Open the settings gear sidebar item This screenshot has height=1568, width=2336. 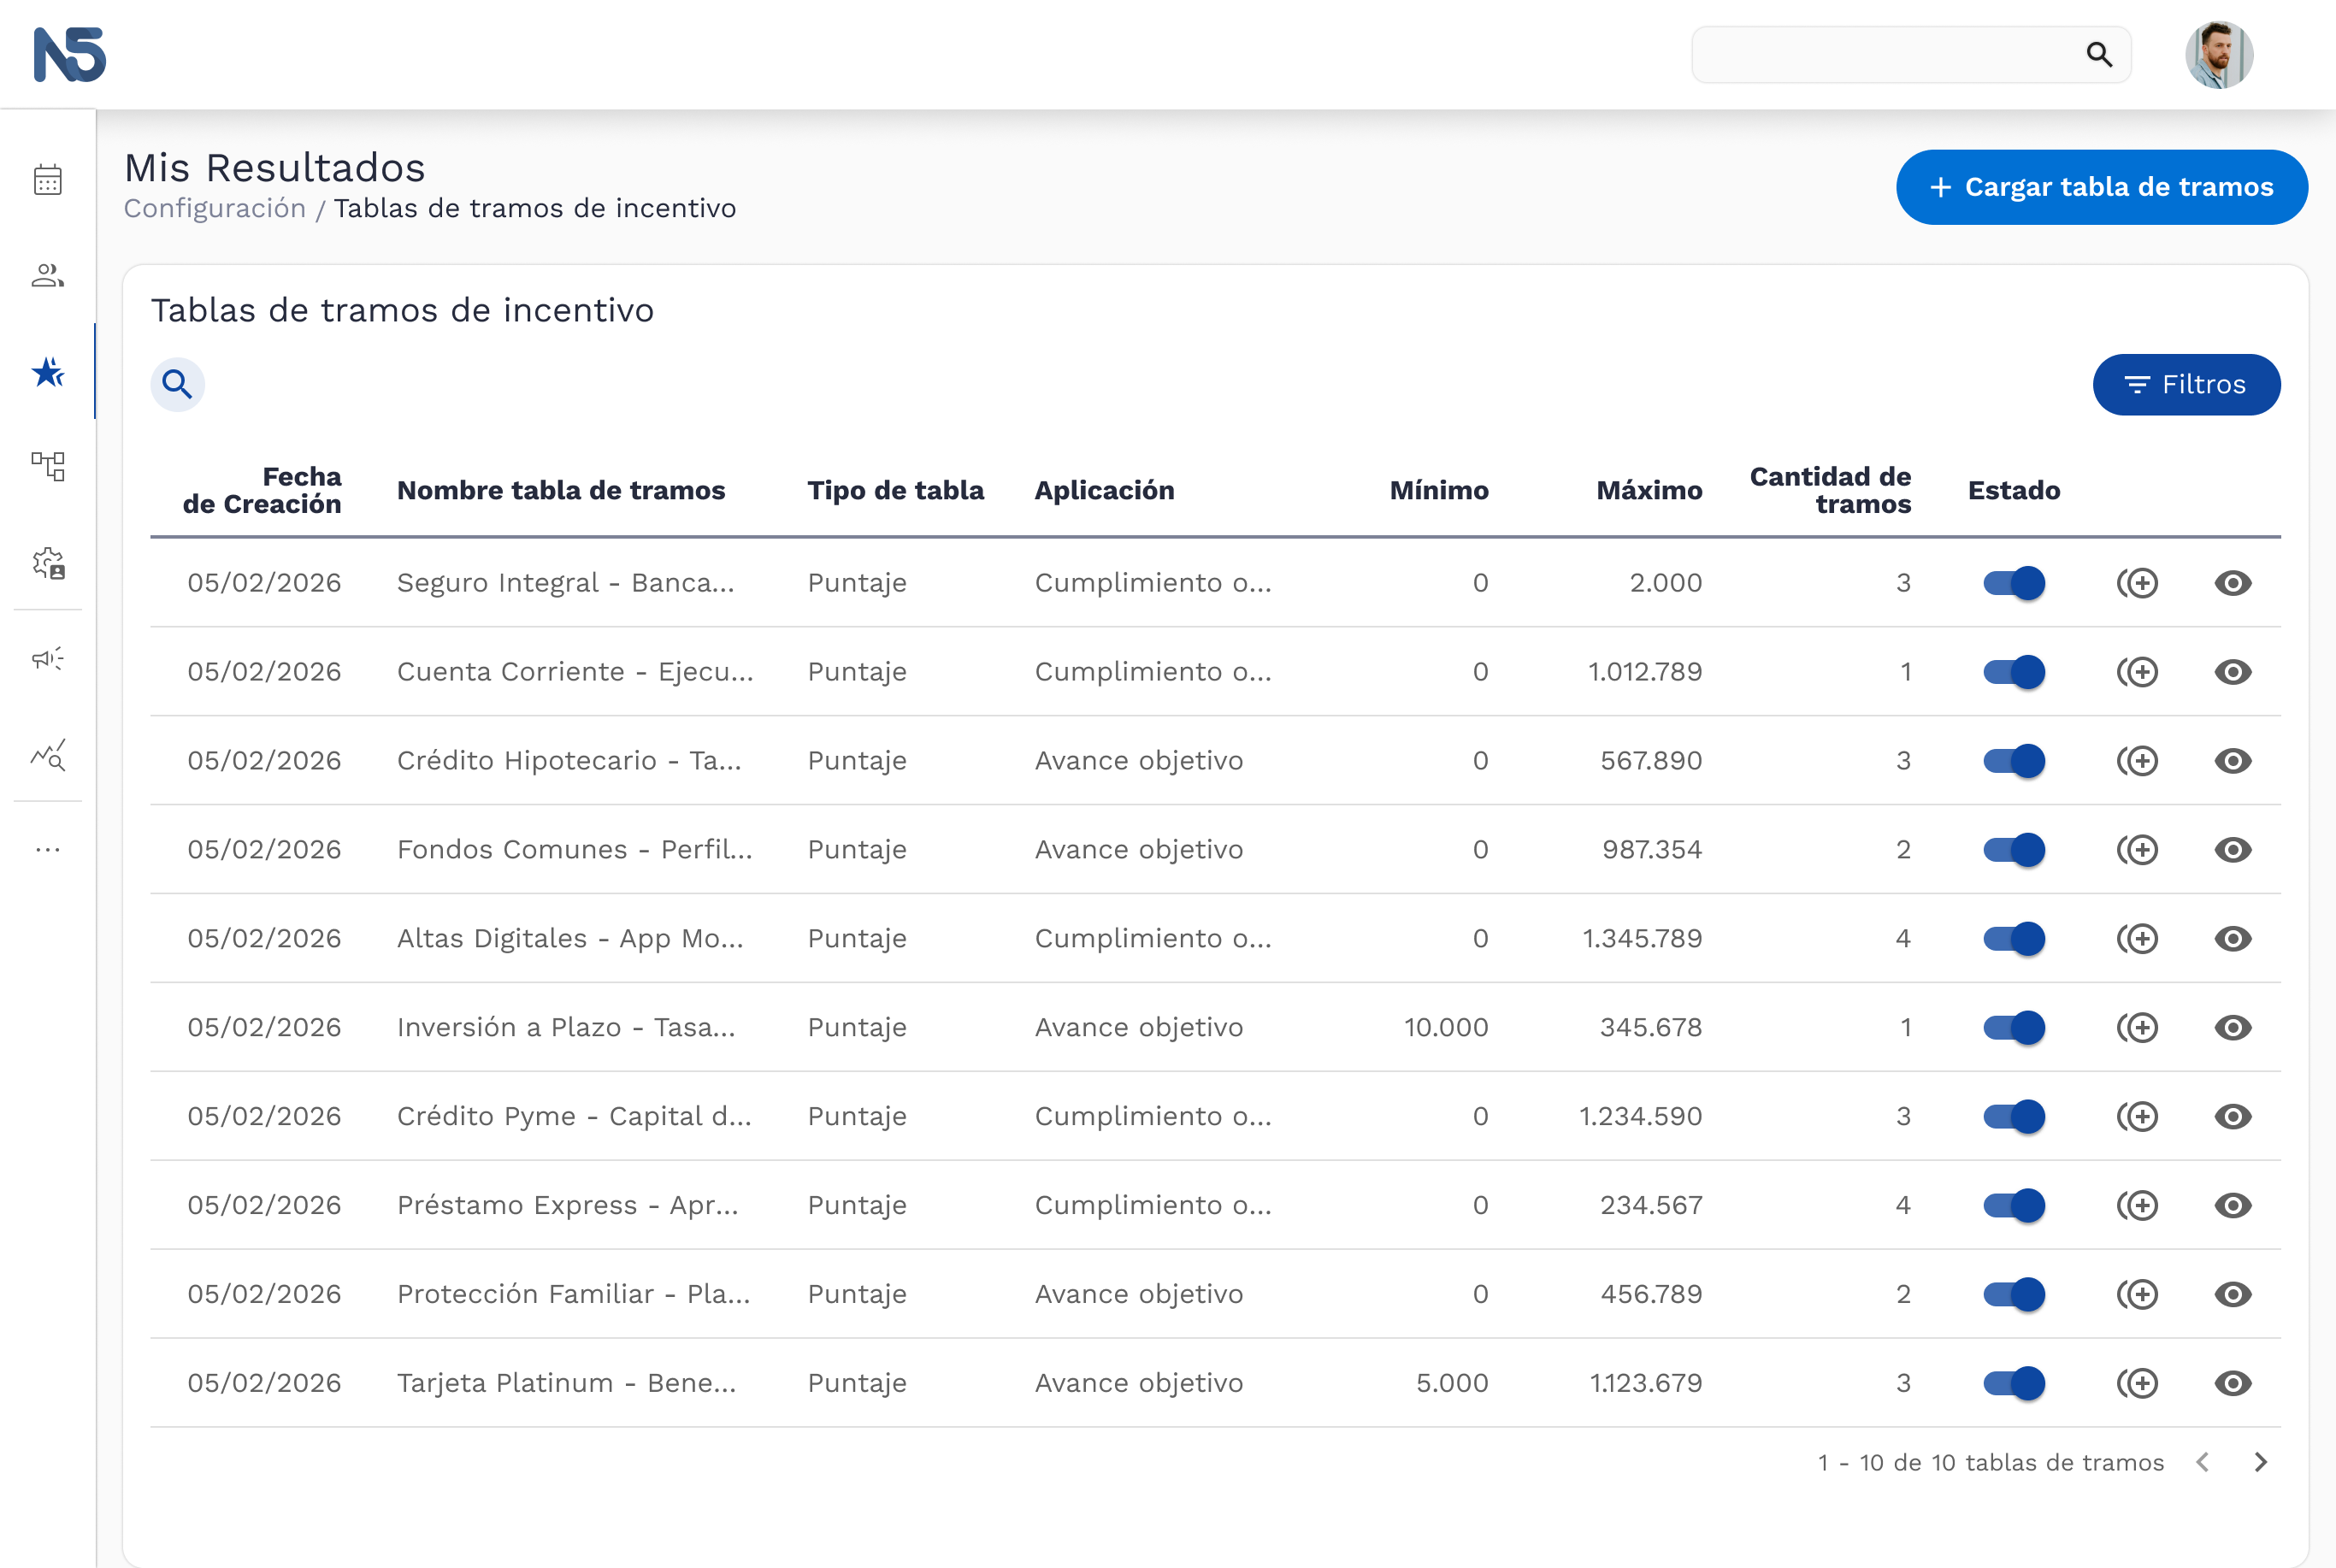click(x=48, y=563)
